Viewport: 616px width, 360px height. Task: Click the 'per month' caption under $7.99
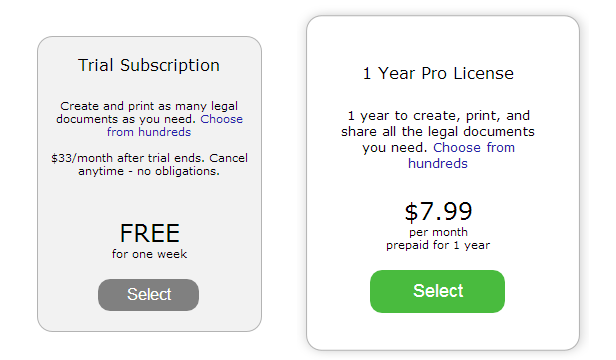pos(438,232)
